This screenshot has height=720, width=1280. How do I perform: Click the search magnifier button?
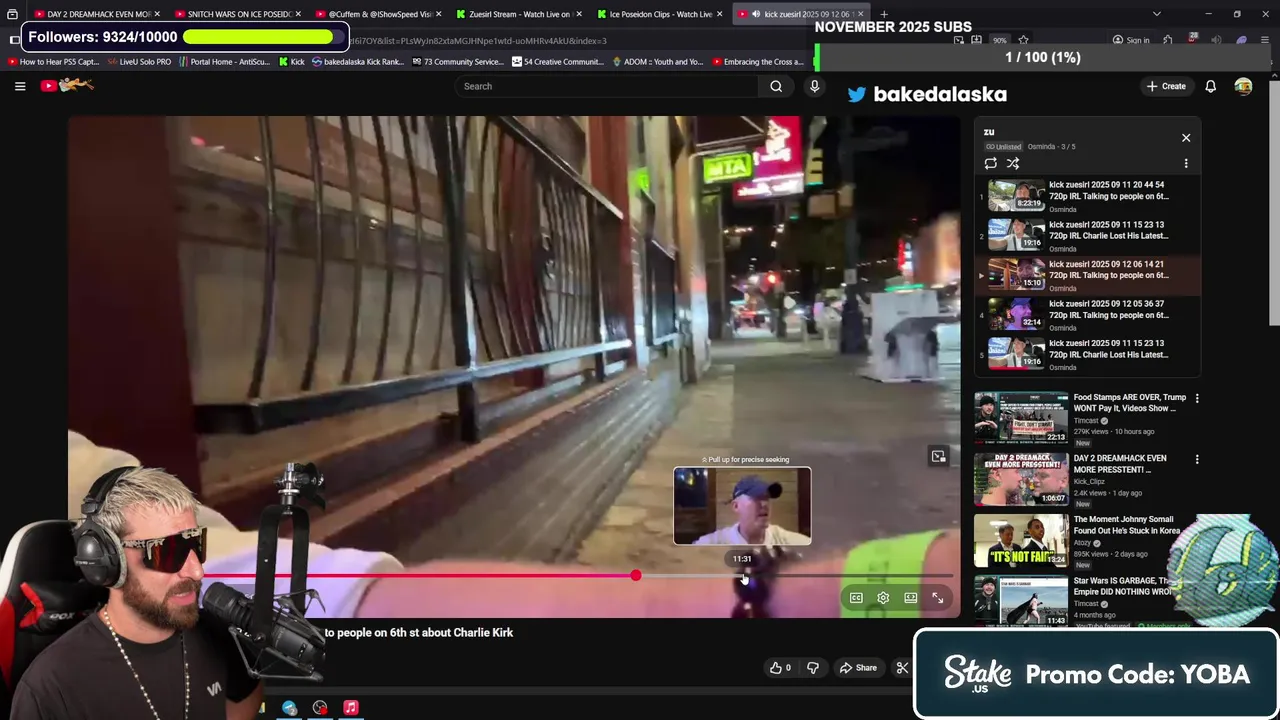(x=776, y=86)
